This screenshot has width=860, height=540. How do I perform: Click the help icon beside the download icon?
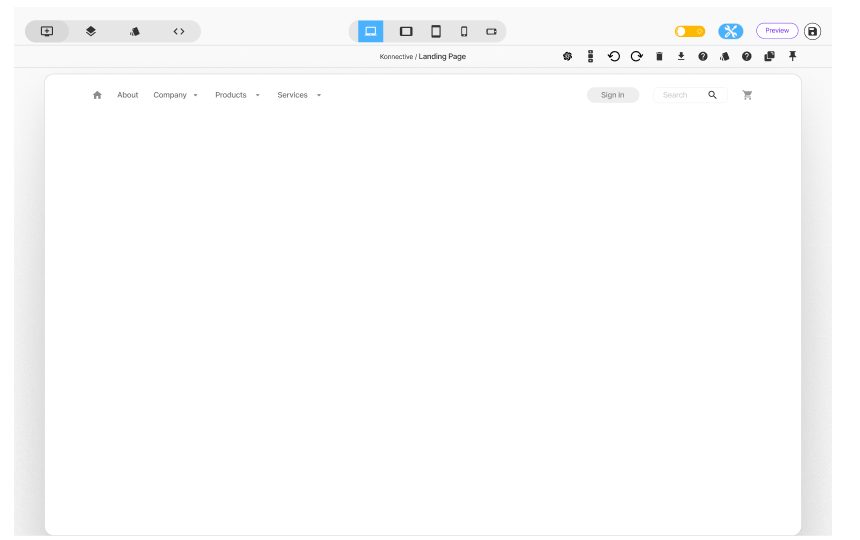[703, 56]
